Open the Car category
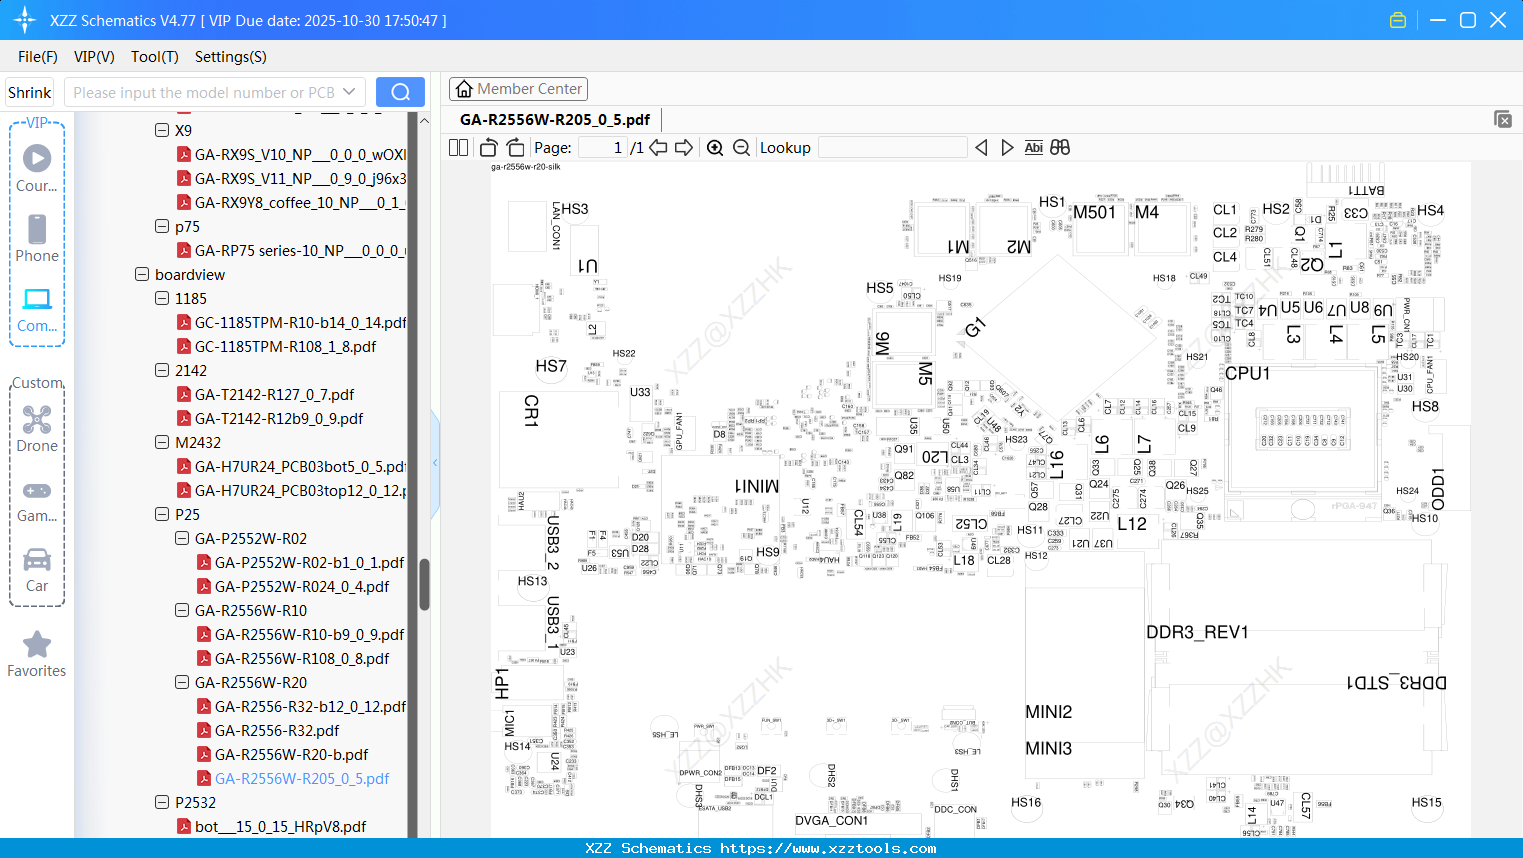The width and height of the screenshot is (1523, 858). point(37,571)
